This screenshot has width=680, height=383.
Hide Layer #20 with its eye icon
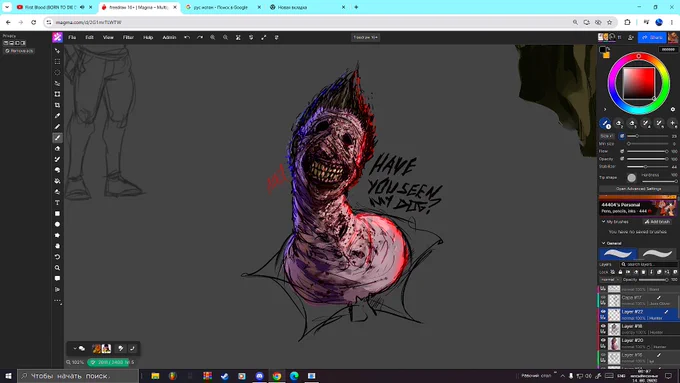603,340
